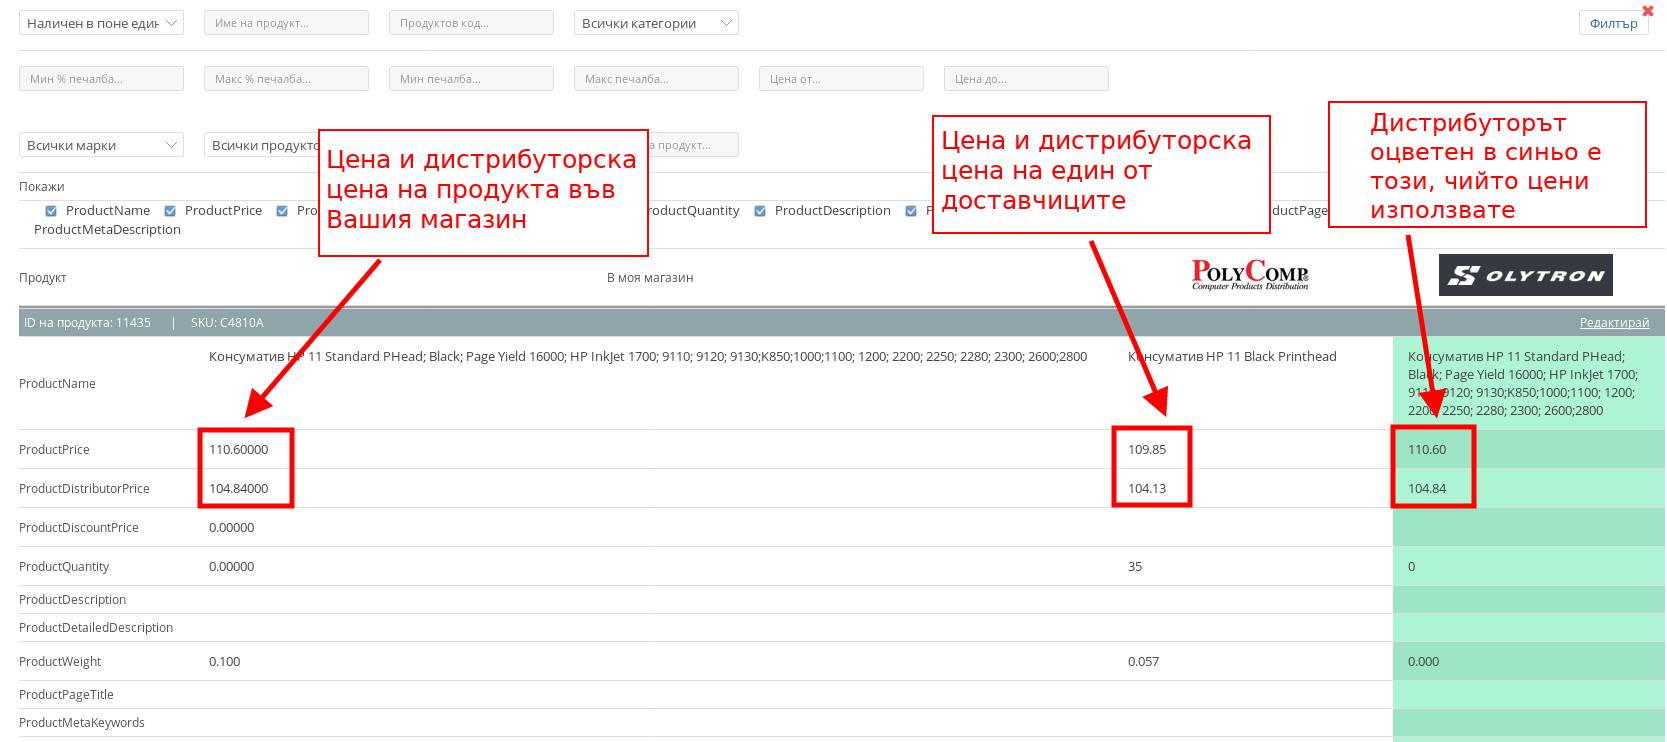The image size is (1667, 742).
Task: Select the 'Мин % печалба' field
Action: pyautogui.click(x=101, y=79)
